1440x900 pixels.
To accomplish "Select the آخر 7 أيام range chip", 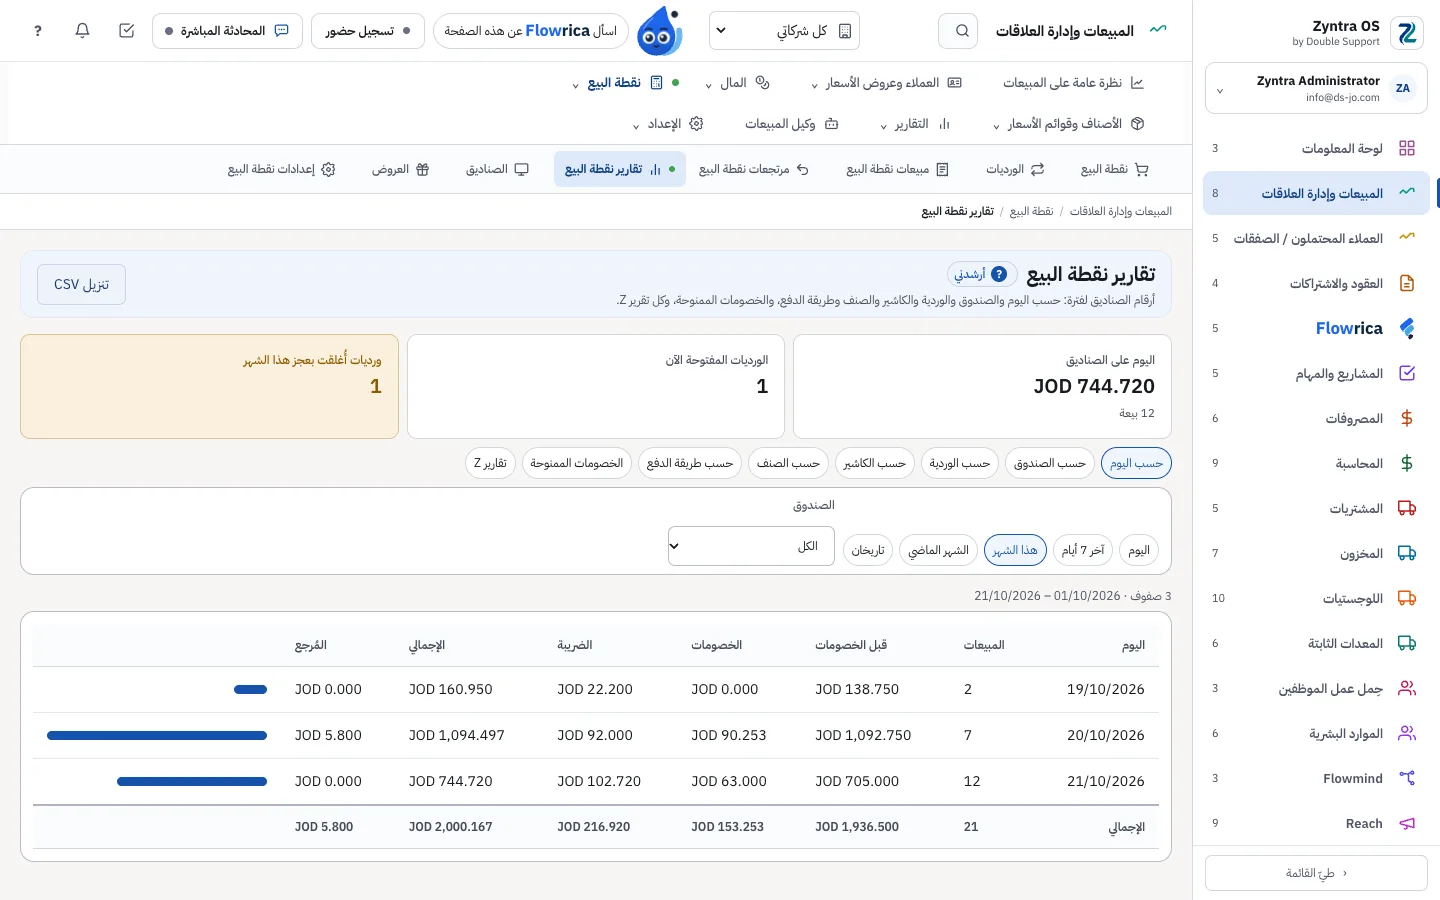I will coord(1083,550).
